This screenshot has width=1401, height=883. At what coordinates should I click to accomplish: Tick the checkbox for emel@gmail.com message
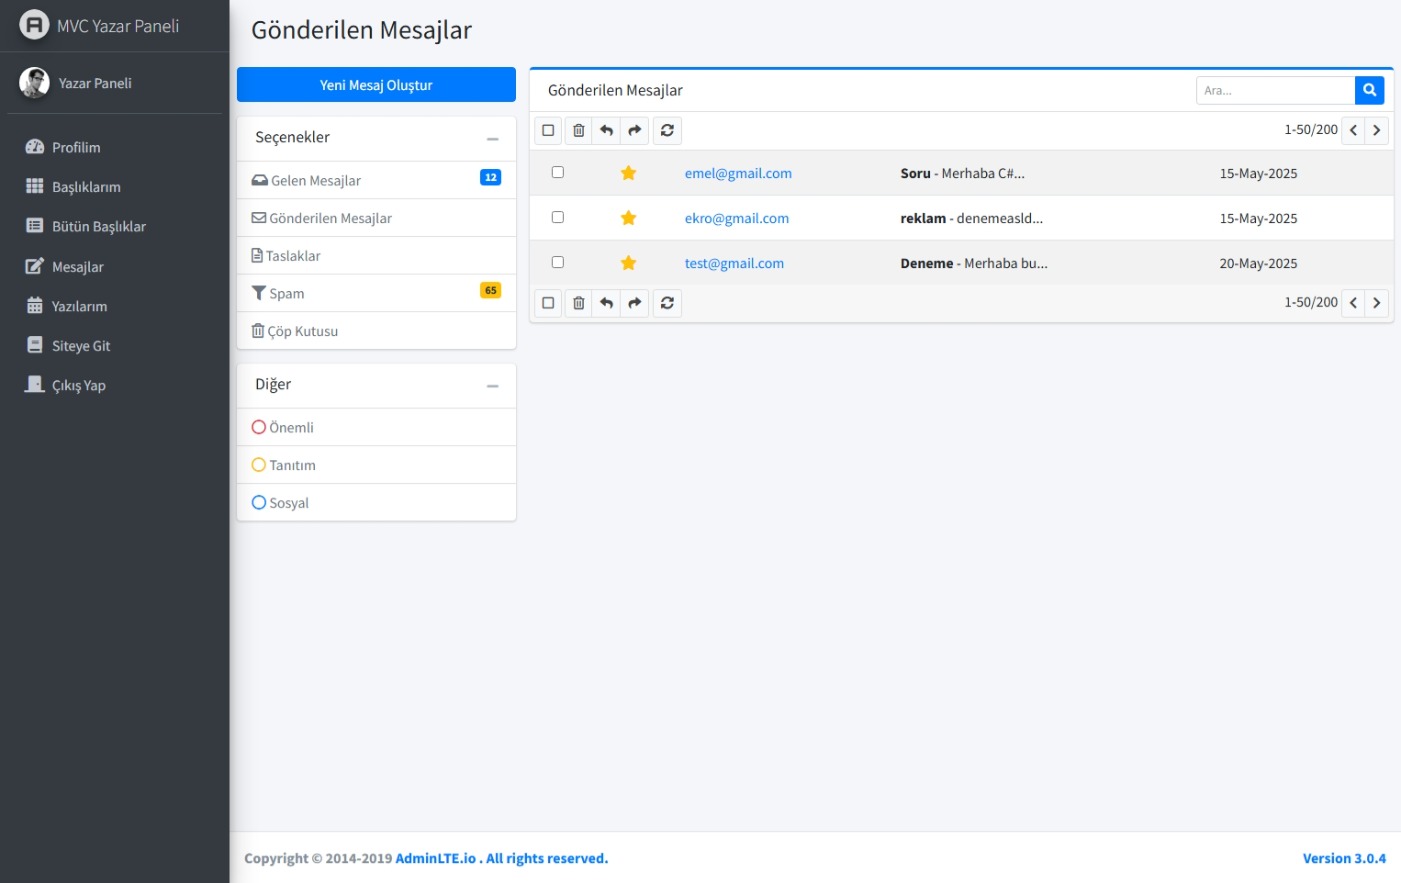pos(558,172)
